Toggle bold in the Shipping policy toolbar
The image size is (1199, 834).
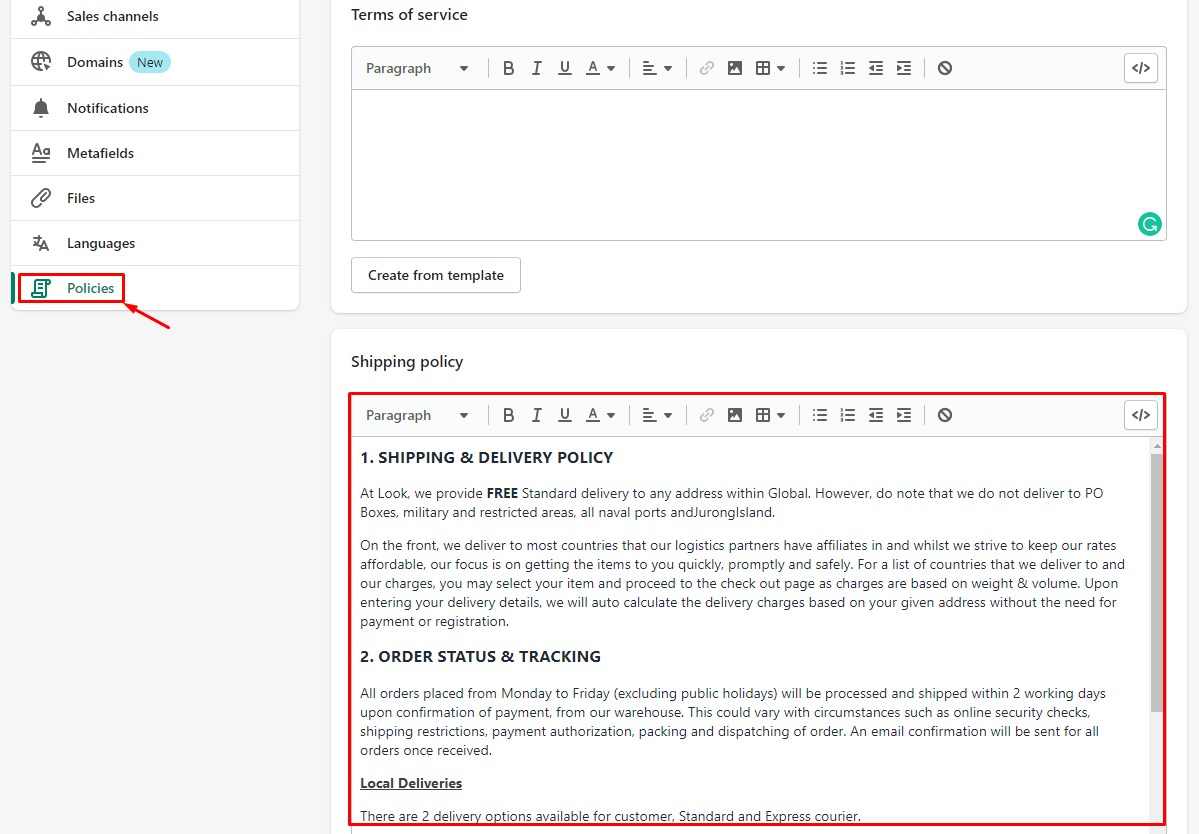(x=508, y=415)
